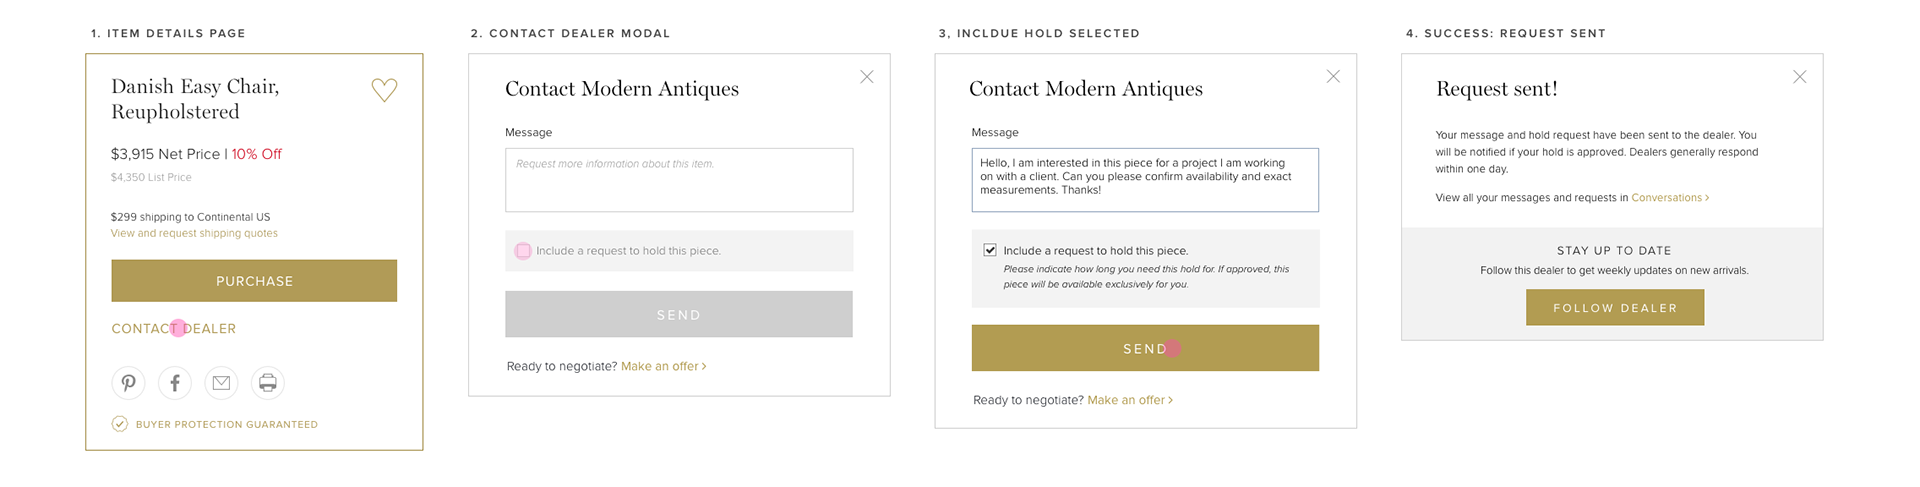Share item via Facebook icon
This screenshot has width=1920, height=487.
click(175, 383)
